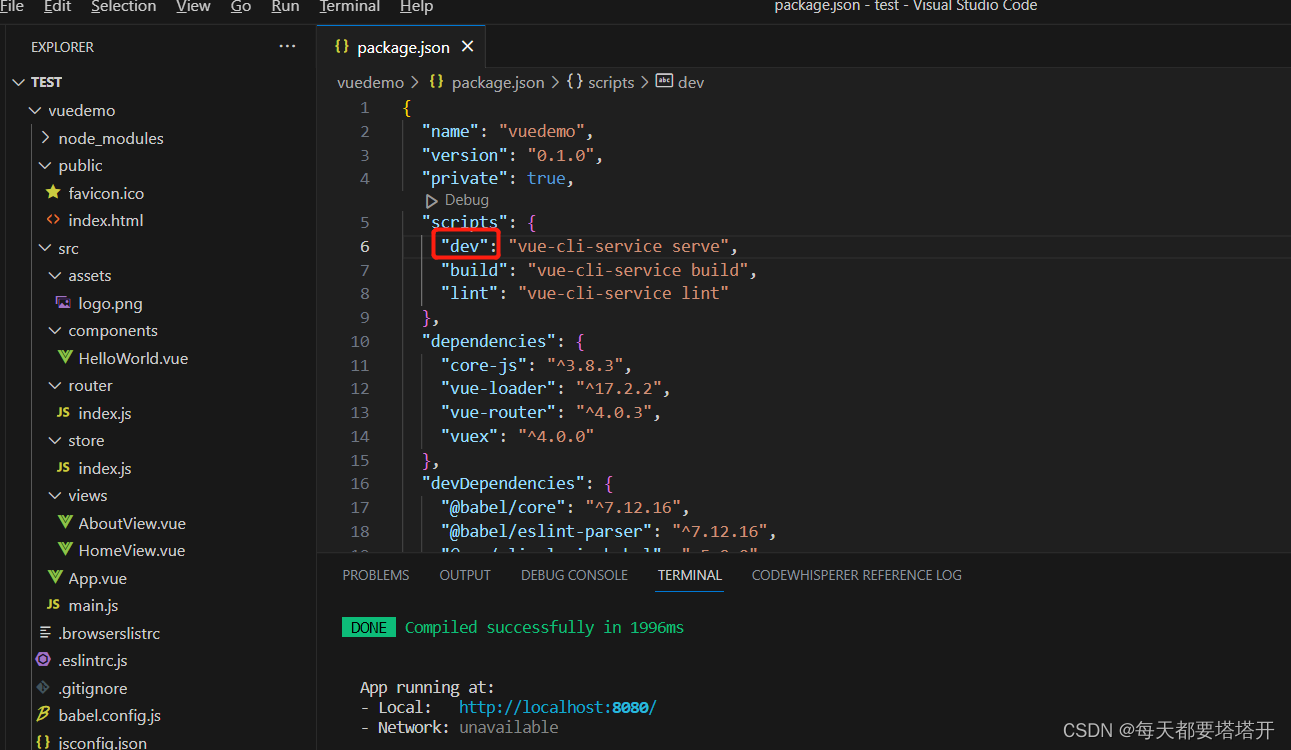Switch to CODEWHISPERER REFERENCE LOG tab
Image resolution: width=1291 pixels, height=750 pixels.
pos(857,575)
